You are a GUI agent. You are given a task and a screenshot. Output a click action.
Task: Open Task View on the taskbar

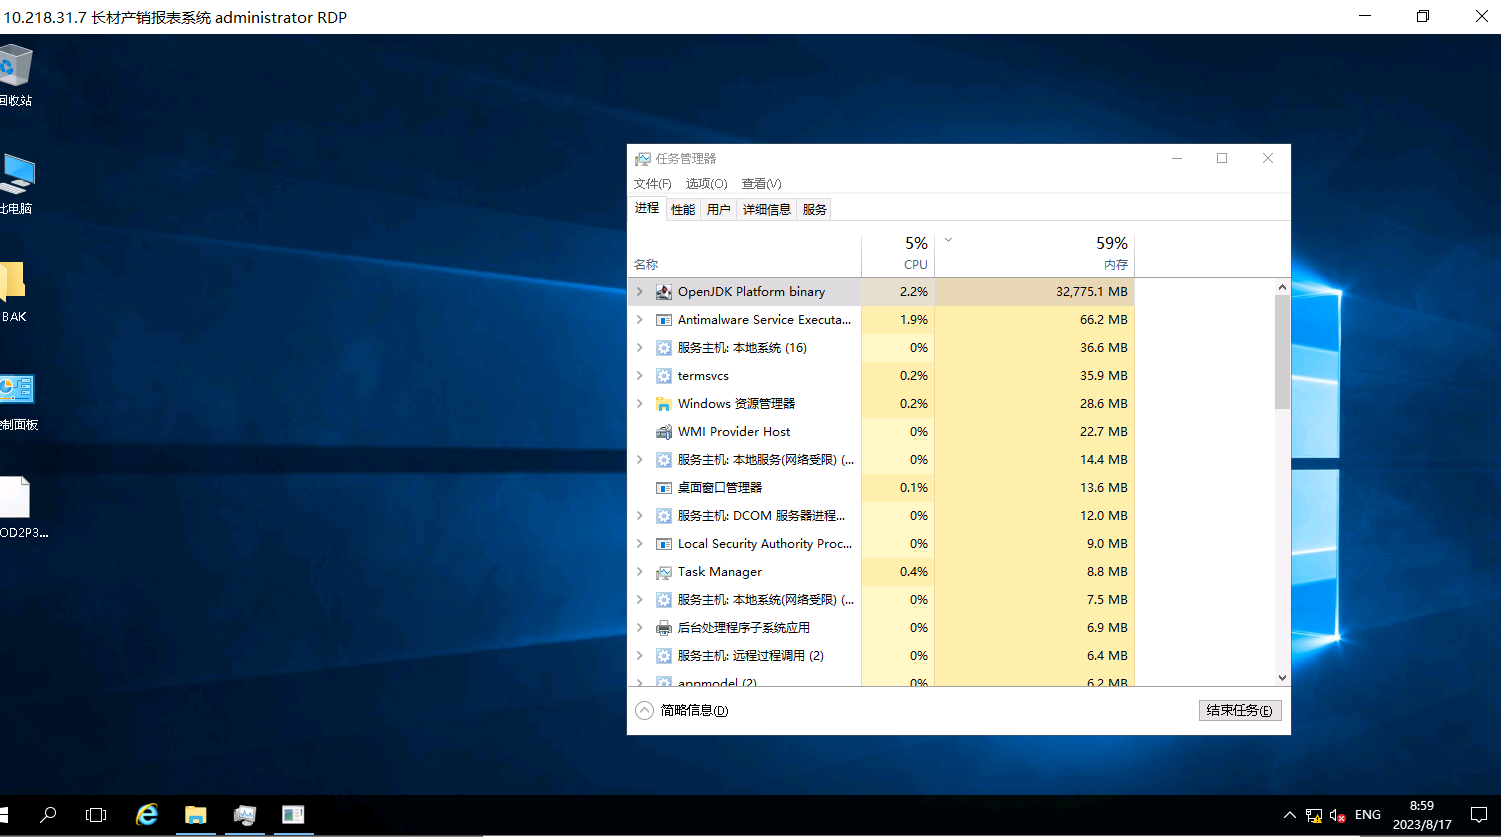click(x=96, y=815)
